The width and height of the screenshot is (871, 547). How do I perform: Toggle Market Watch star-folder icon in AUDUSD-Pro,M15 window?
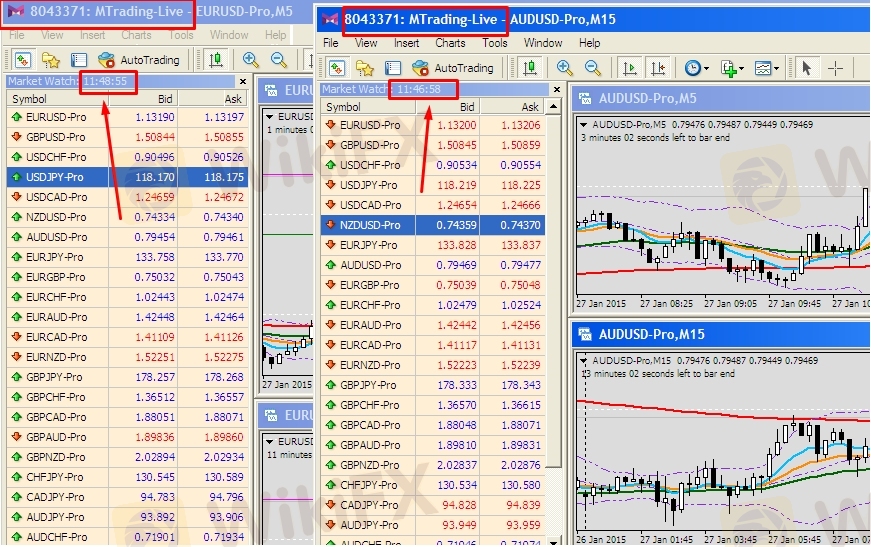pyautogui.click(x=364, y=68)
